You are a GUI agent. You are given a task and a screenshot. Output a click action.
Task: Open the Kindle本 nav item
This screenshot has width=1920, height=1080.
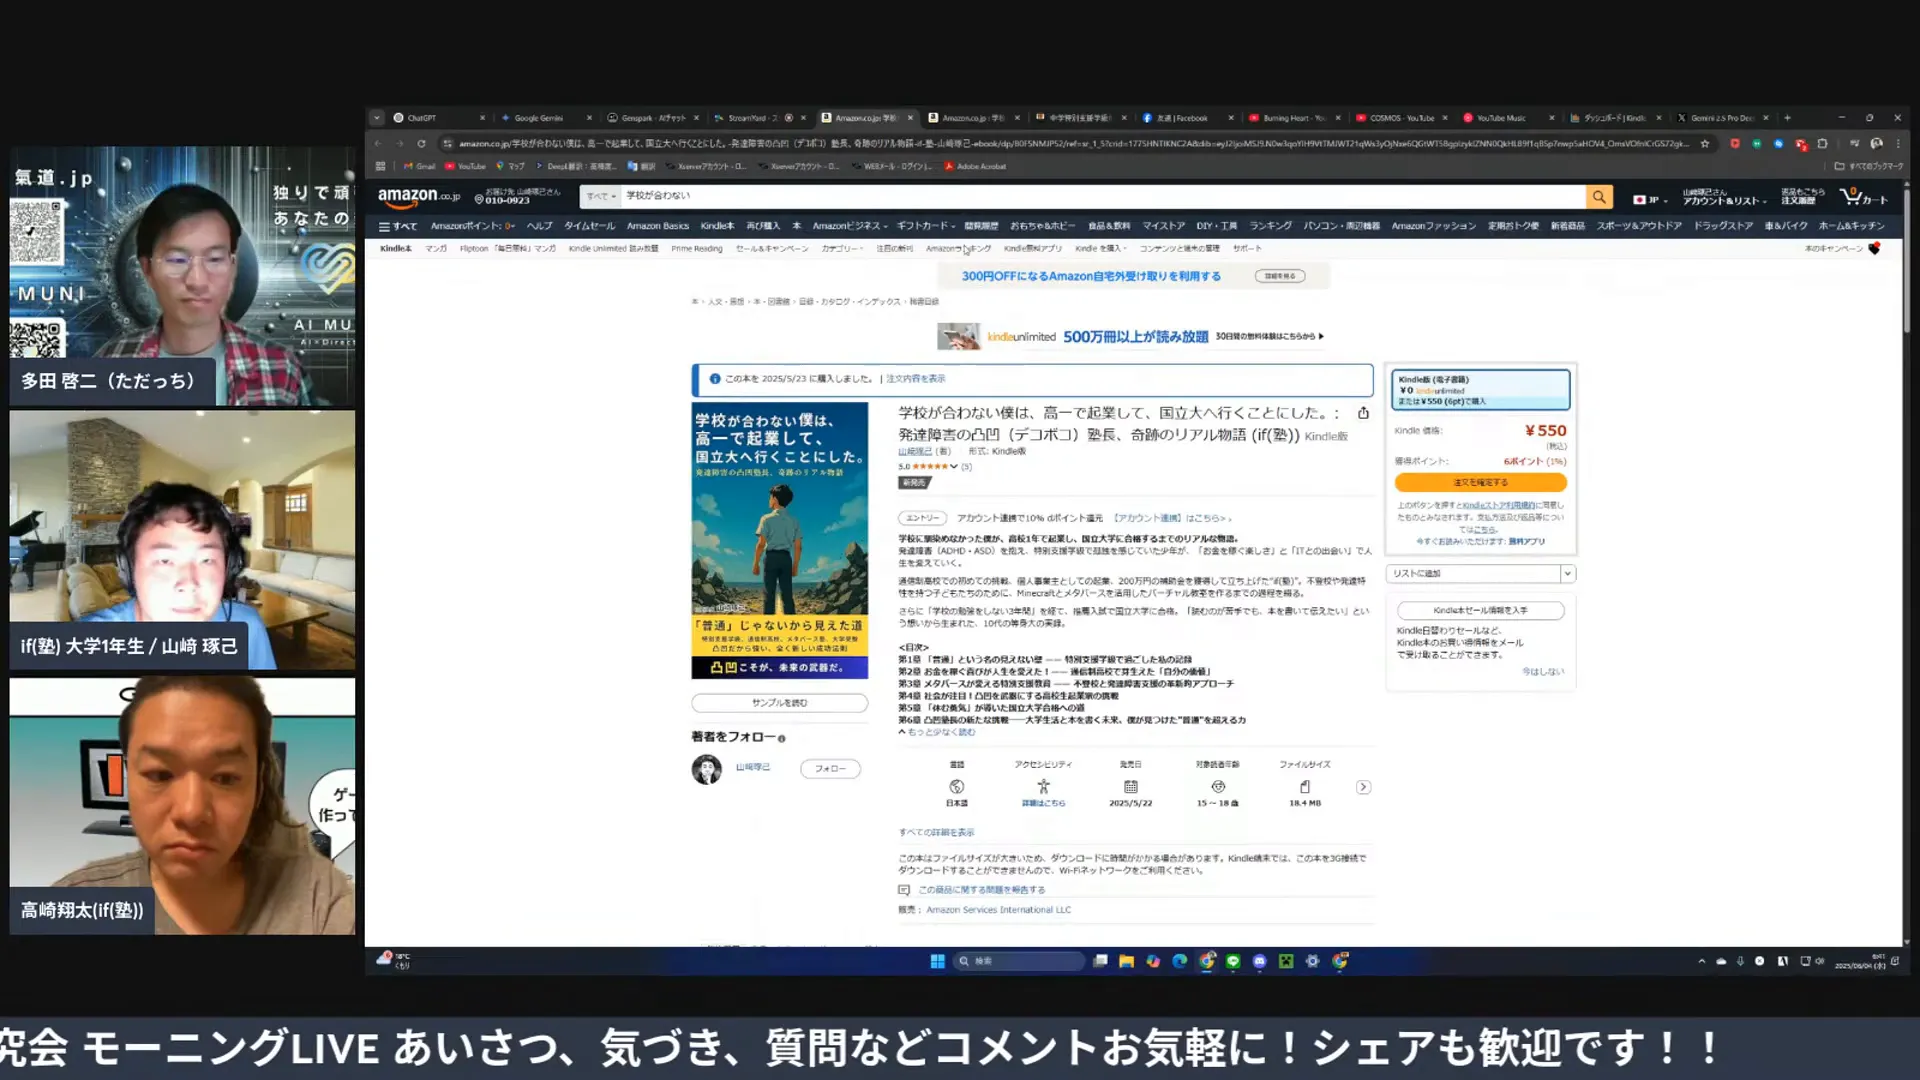(717, 226)
